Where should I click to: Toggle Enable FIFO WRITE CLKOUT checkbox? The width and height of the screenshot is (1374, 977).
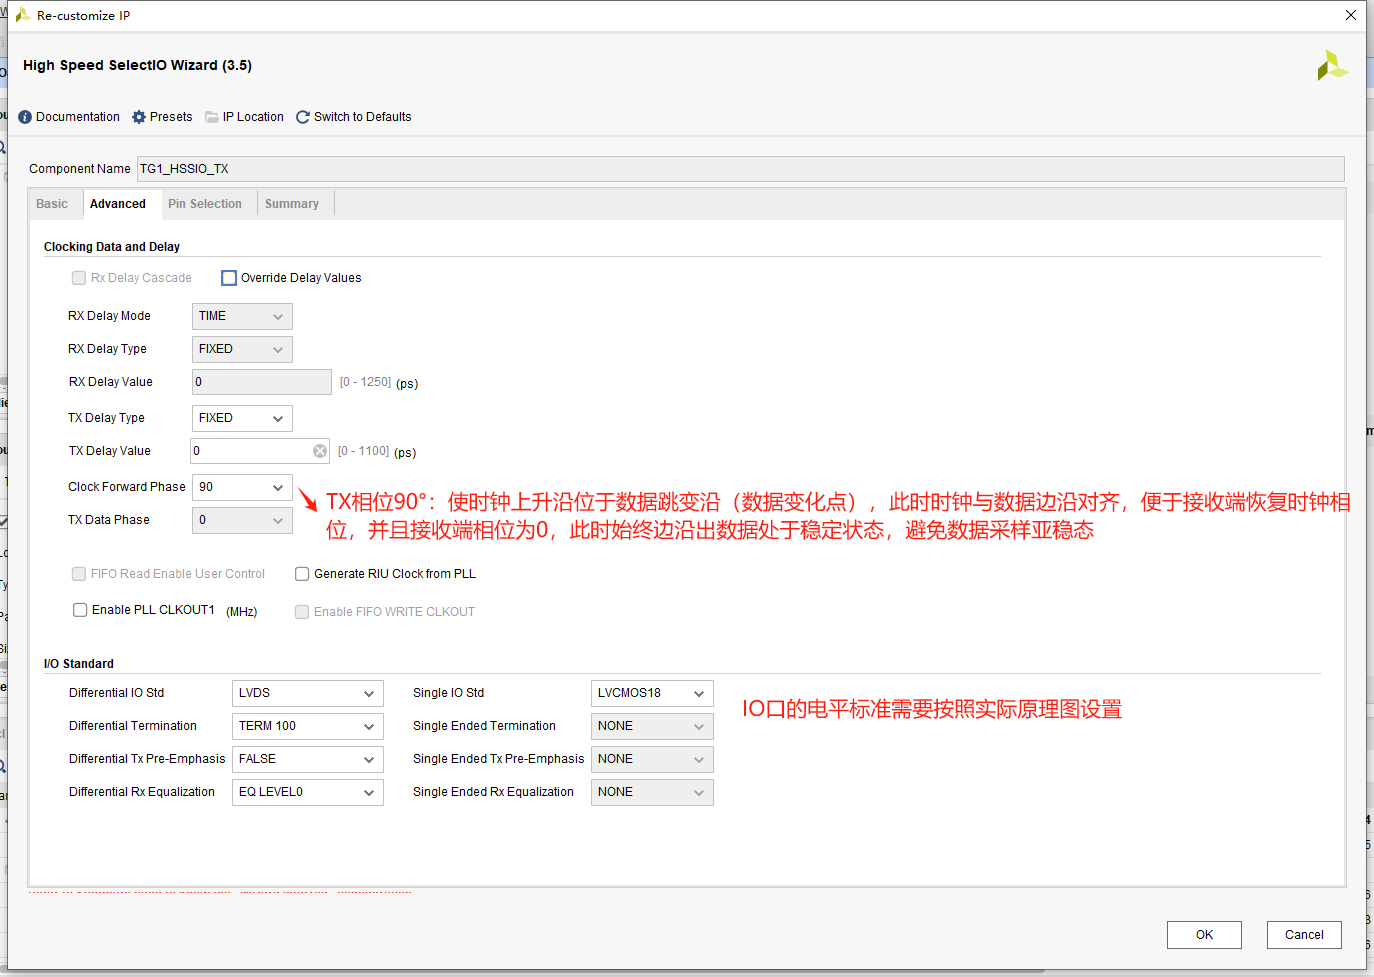click(x=302, y=612)
